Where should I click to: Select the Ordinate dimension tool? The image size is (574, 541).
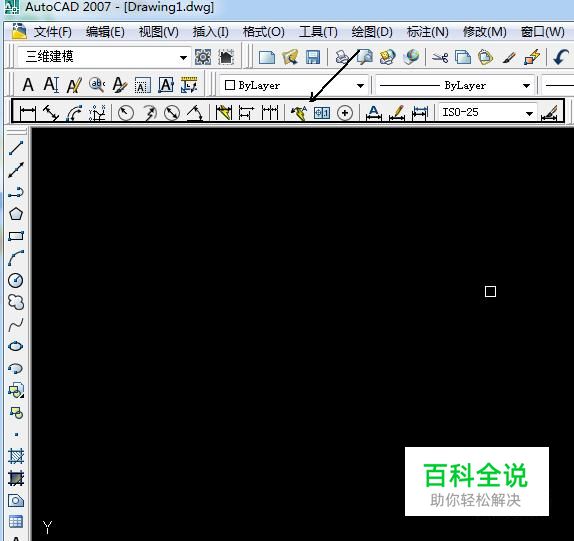click(97, 113)
